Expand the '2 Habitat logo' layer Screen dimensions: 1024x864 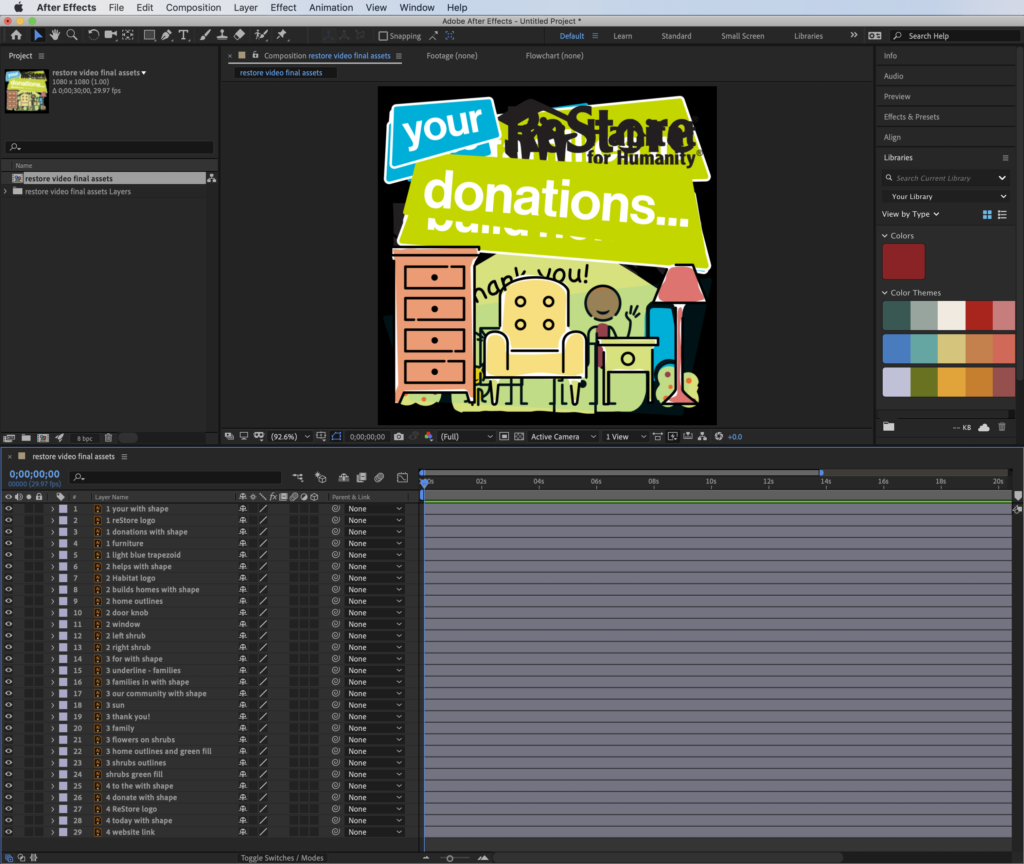point(53,578)
